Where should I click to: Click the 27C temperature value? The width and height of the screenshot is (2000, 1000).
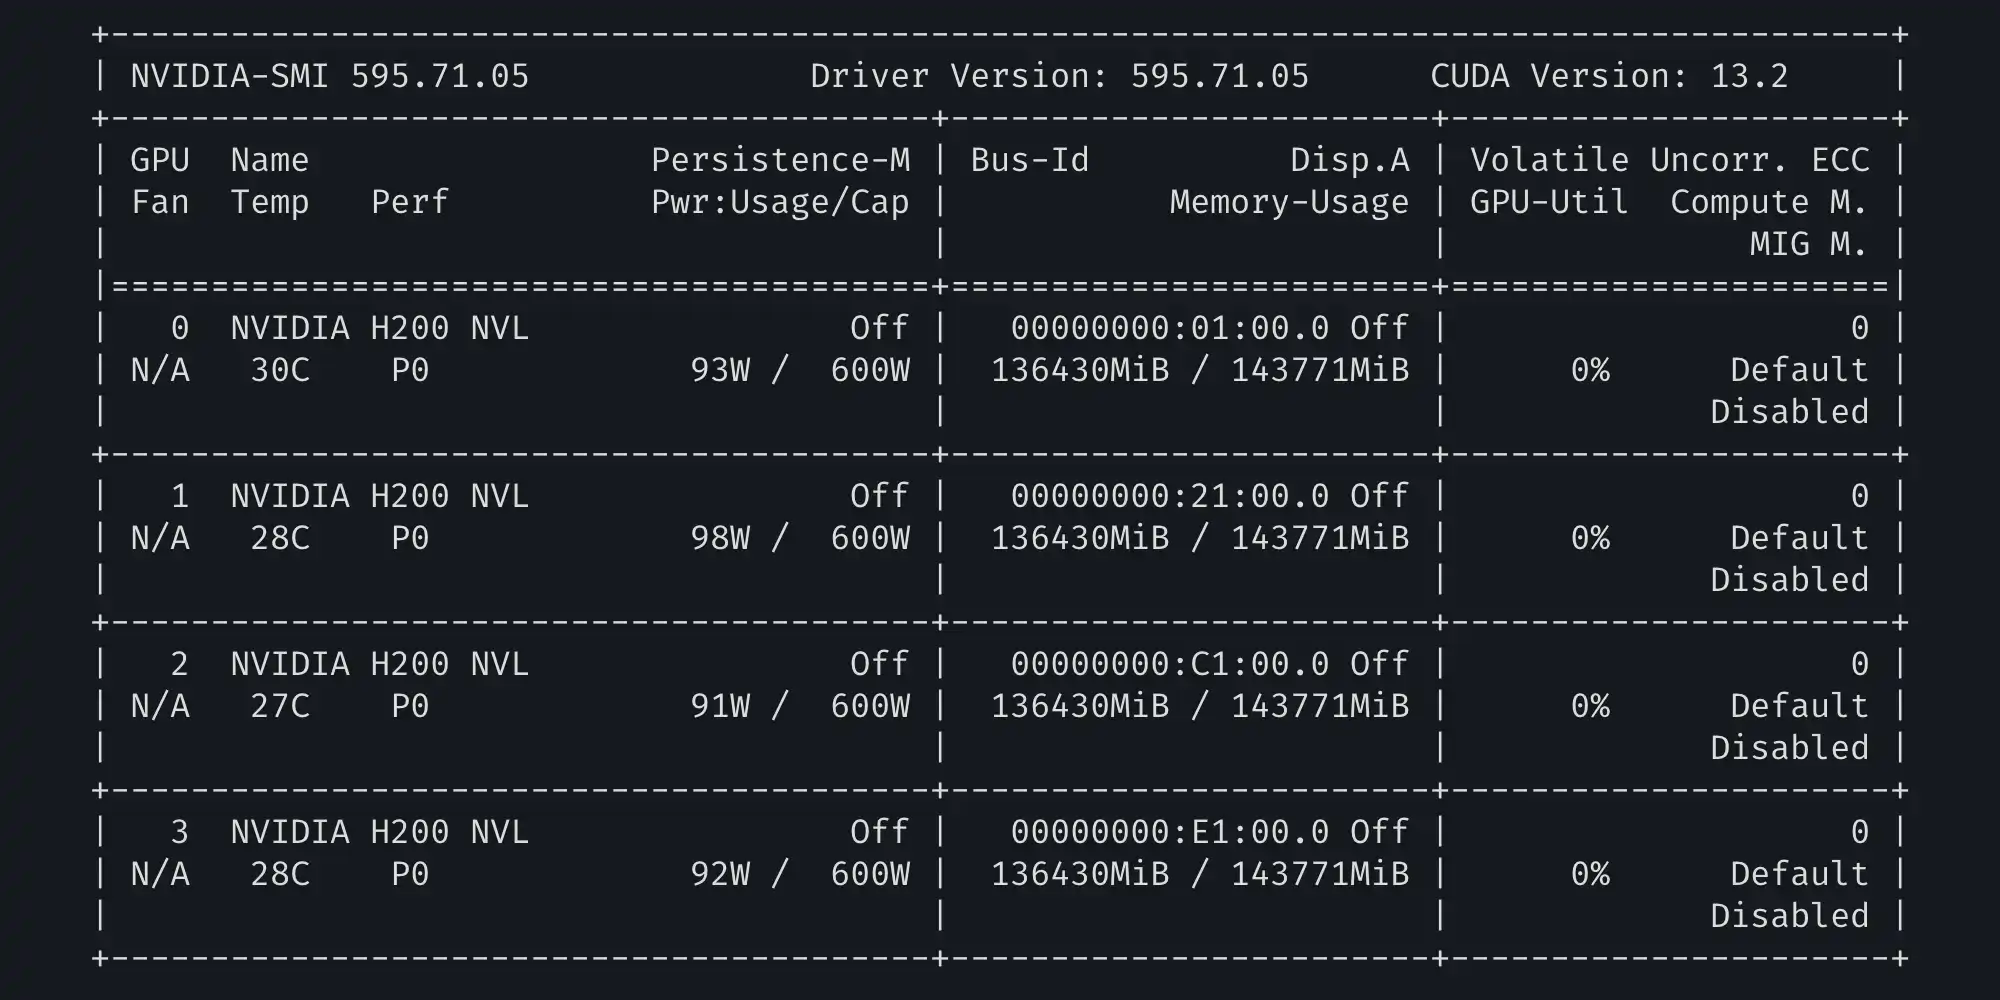(280, 706)
